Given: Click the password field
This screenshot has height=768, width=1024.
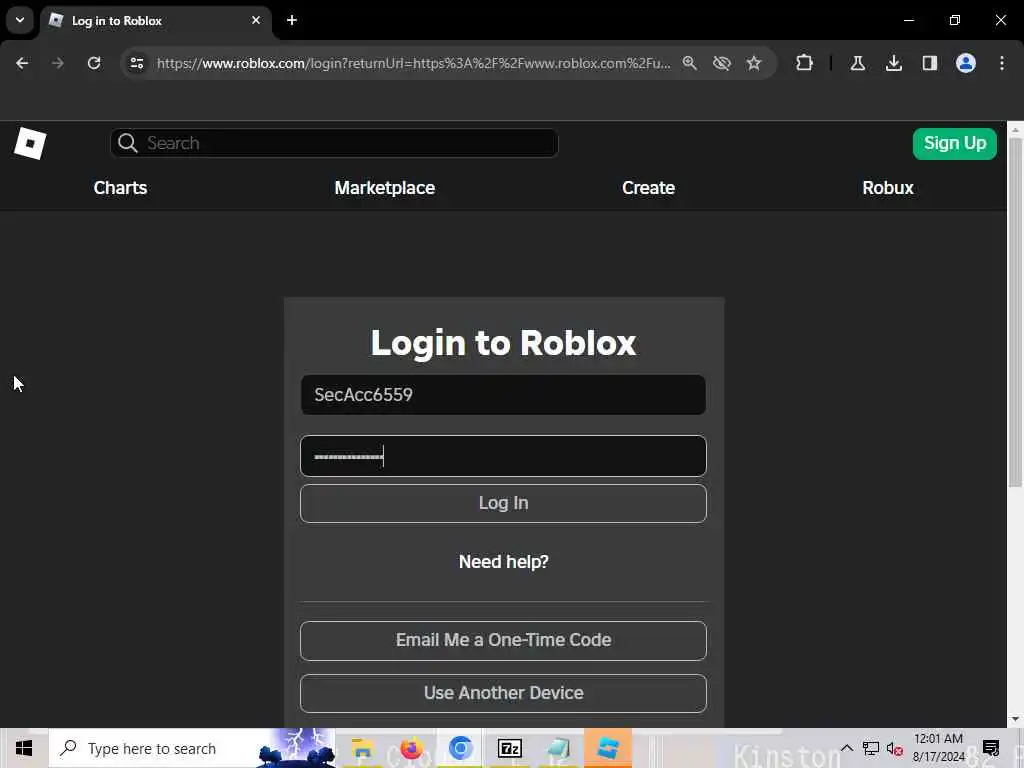Looking at the screenshot, I should (x=503, y=456).
